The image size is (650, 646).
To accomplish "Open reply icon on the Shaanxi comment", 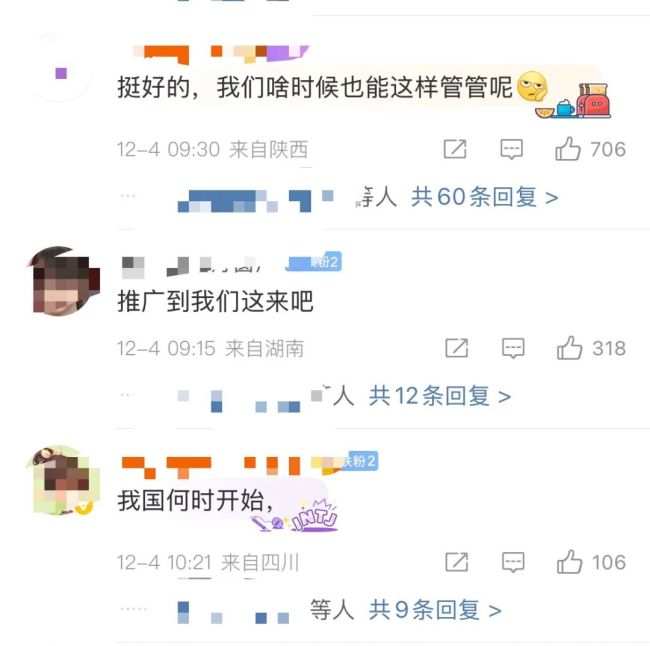I will coord(511,149).
